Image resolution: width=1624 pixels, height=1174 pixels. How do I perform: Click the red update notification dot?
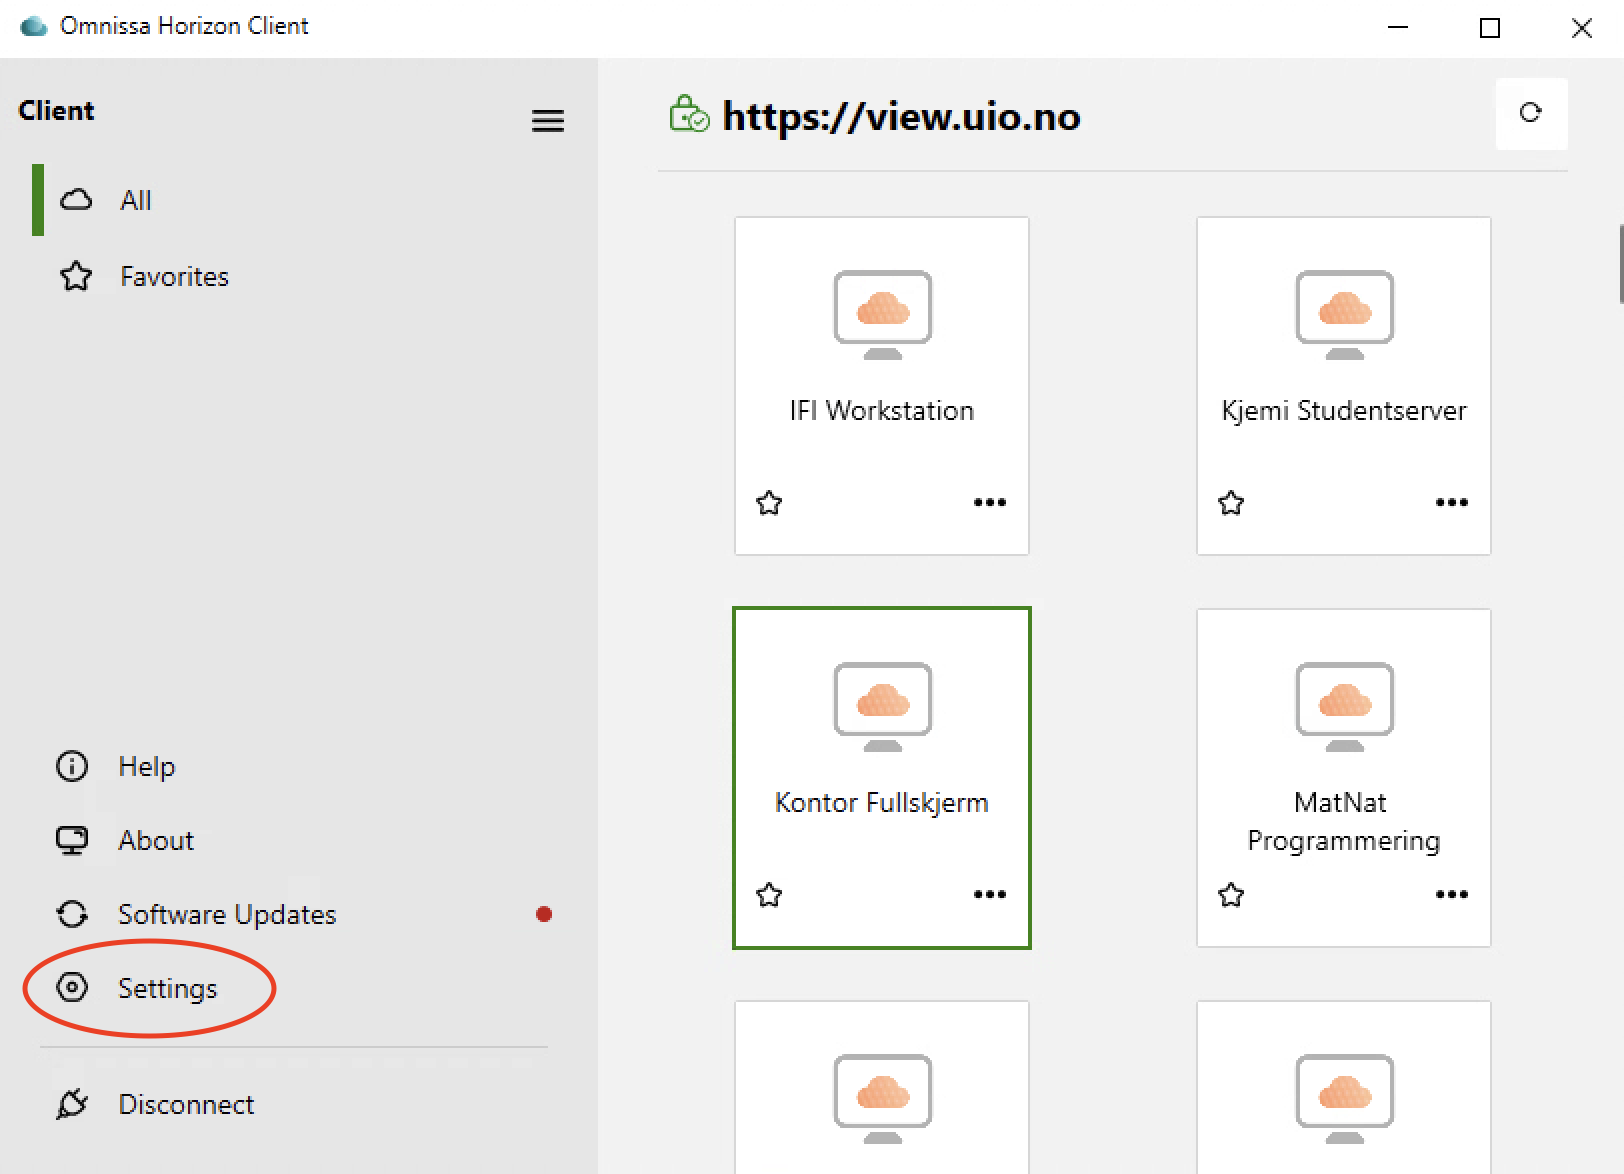(544, 914)
